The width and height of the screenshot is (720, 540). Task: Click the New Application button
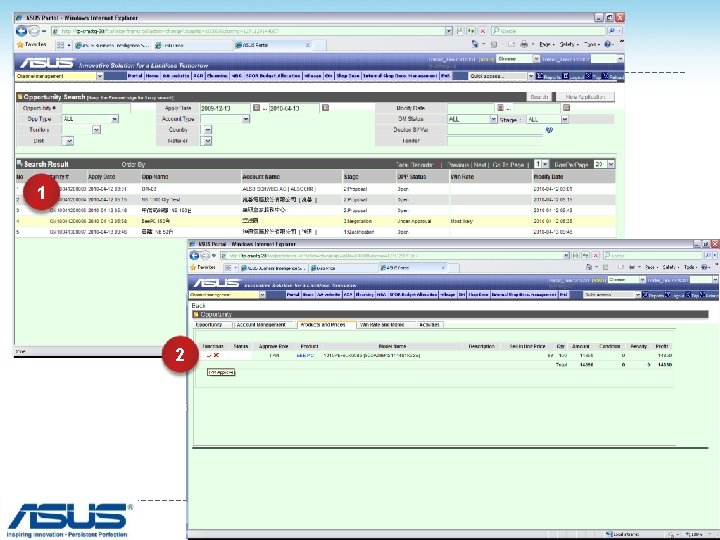point(585,97)
